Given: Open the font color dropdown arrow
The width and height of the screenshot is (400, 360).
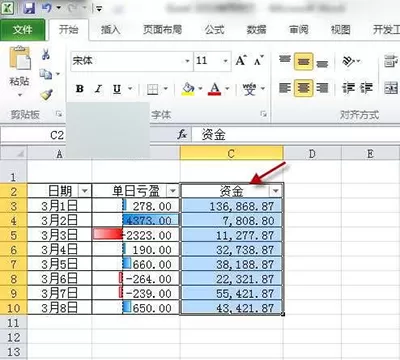Looking at the screenshot, I should tap(227, 89).
